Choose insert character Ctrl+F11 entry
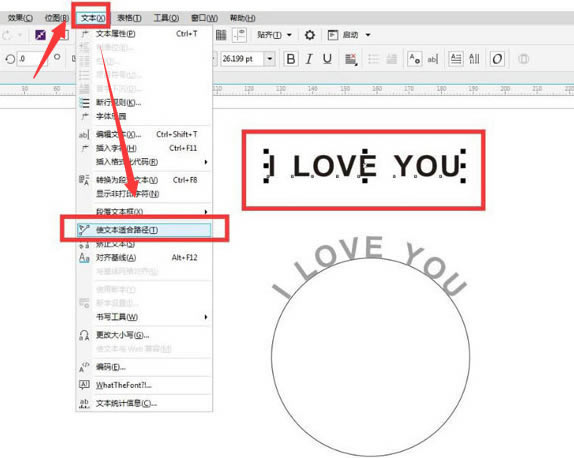The height and width of the screenshot is (458, 574). point(144,148)
